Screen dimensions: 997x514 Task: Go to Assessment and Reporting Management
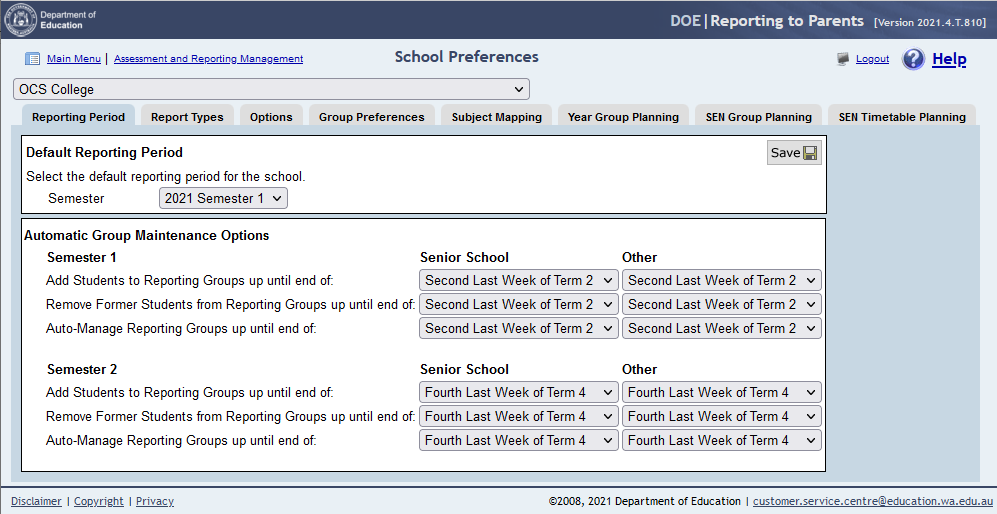pos(208,59)
